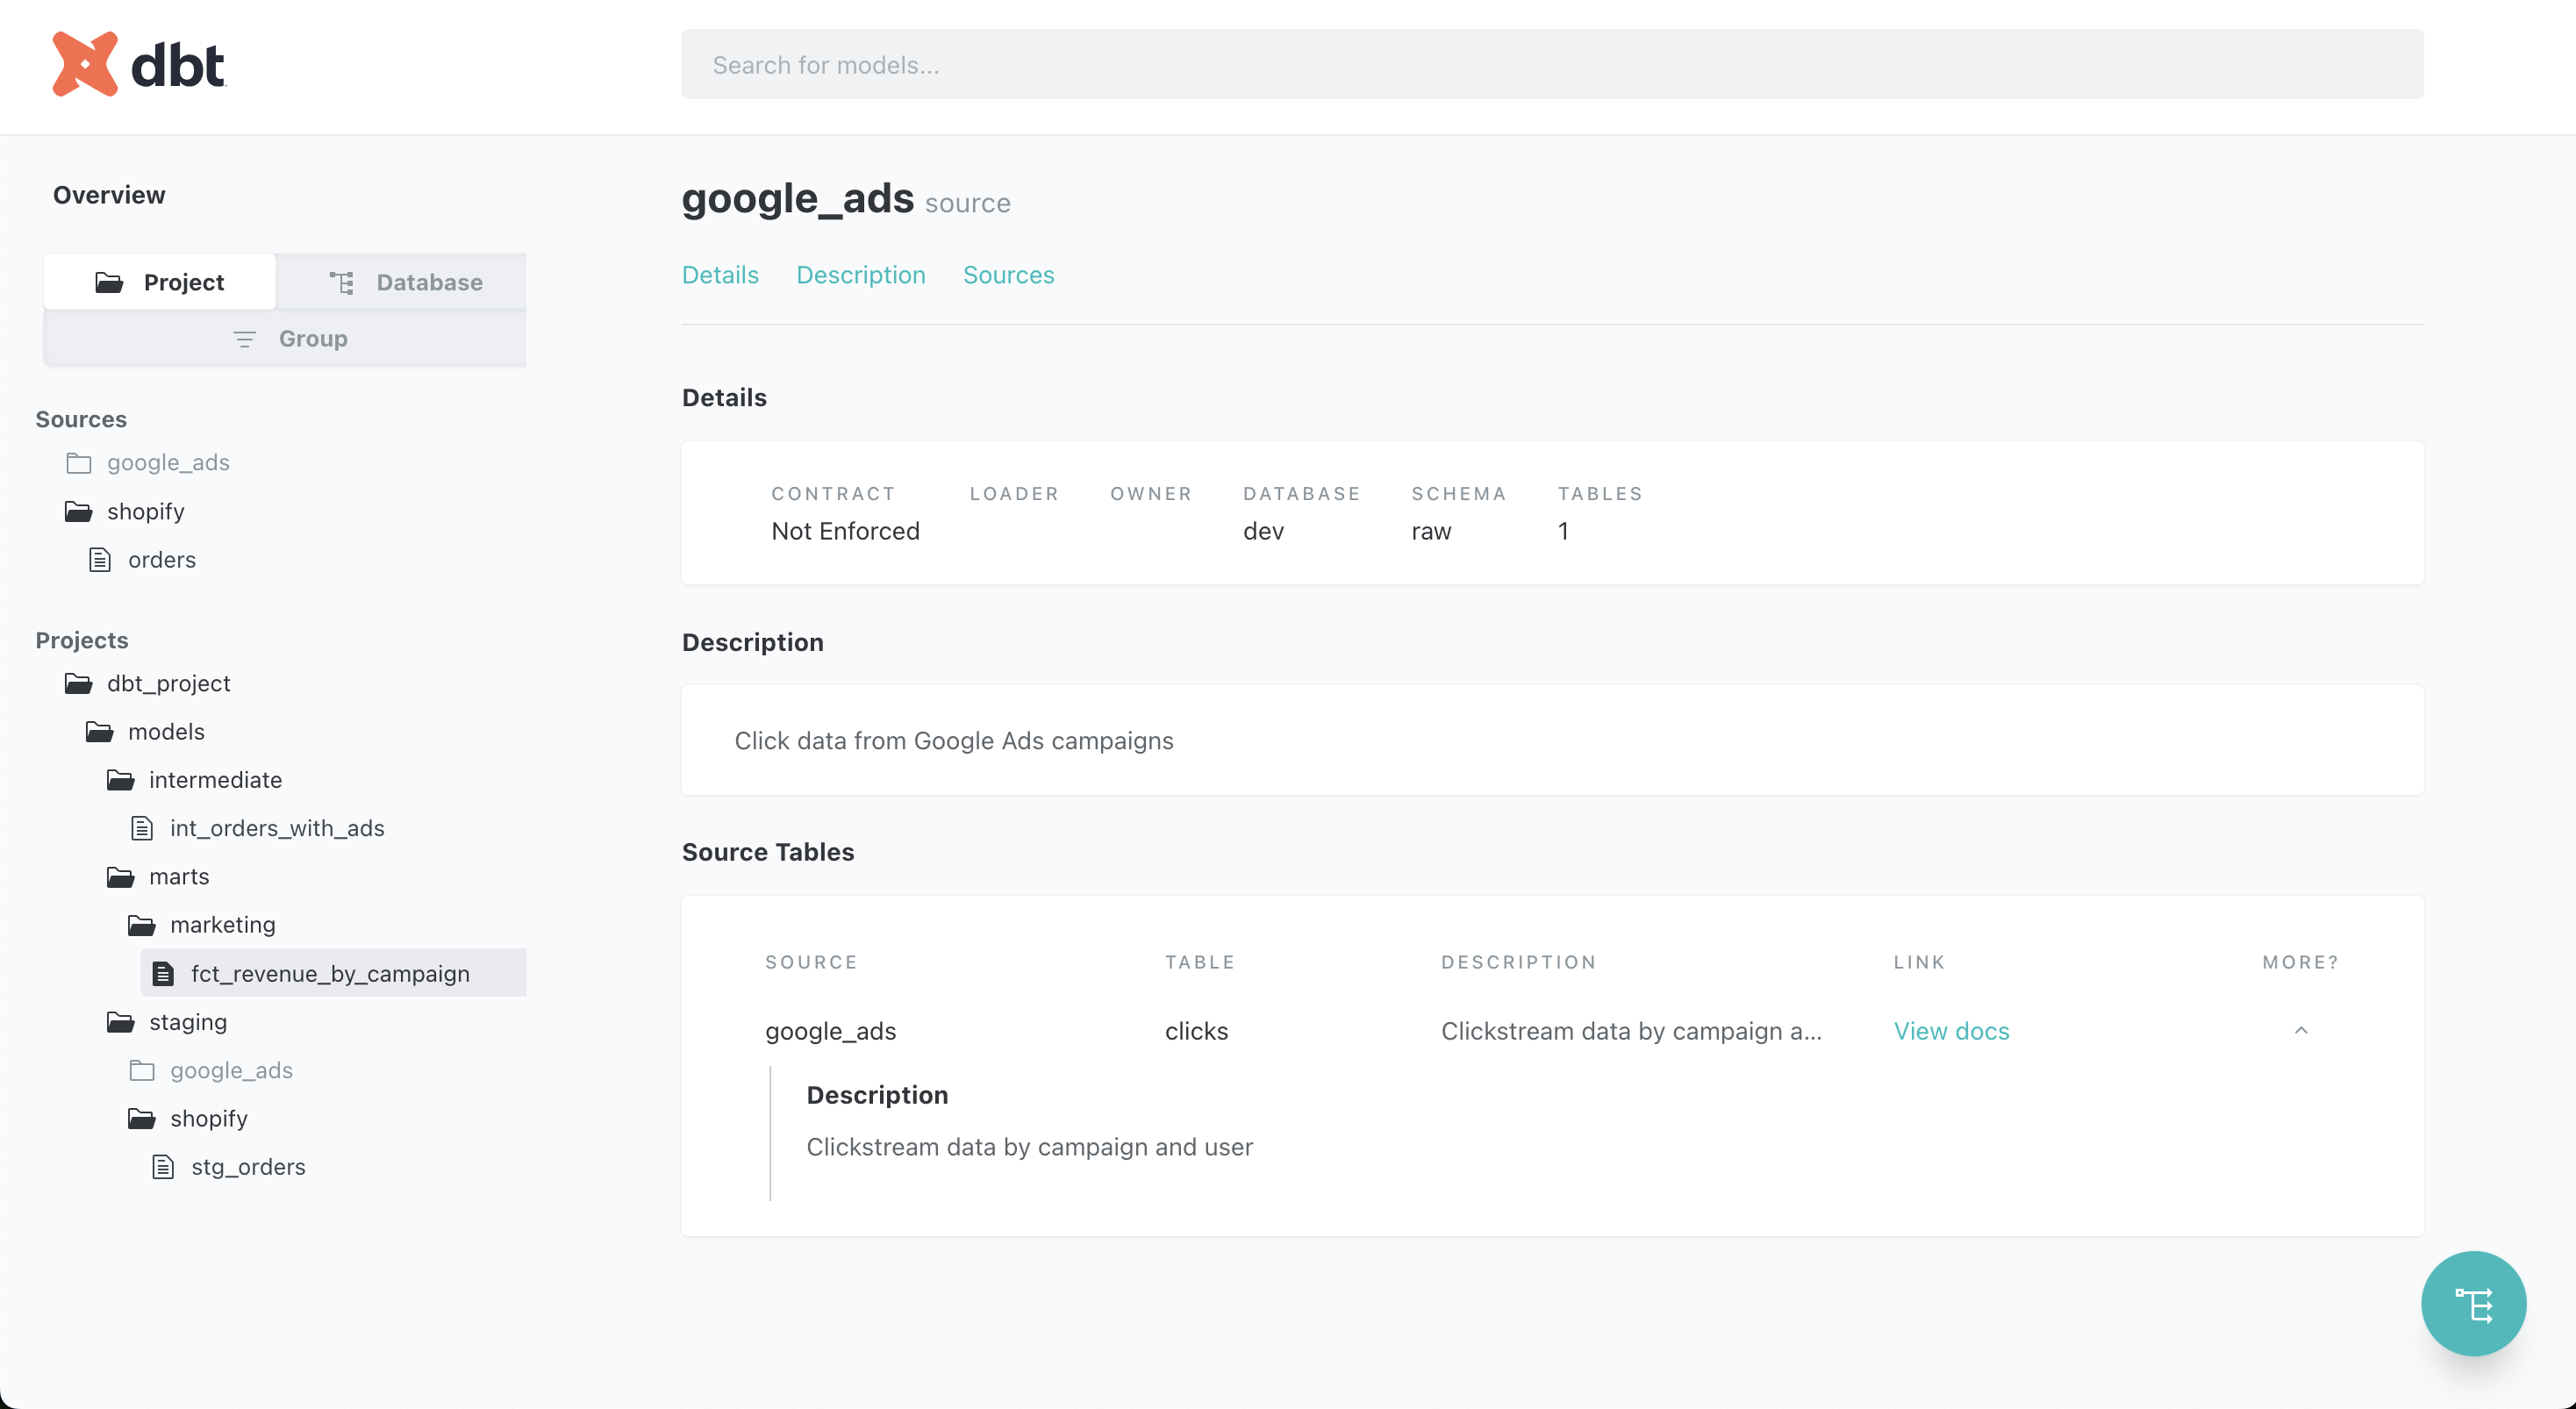Switch to the Project tab

pyautogui.click(x=160, y=282)
